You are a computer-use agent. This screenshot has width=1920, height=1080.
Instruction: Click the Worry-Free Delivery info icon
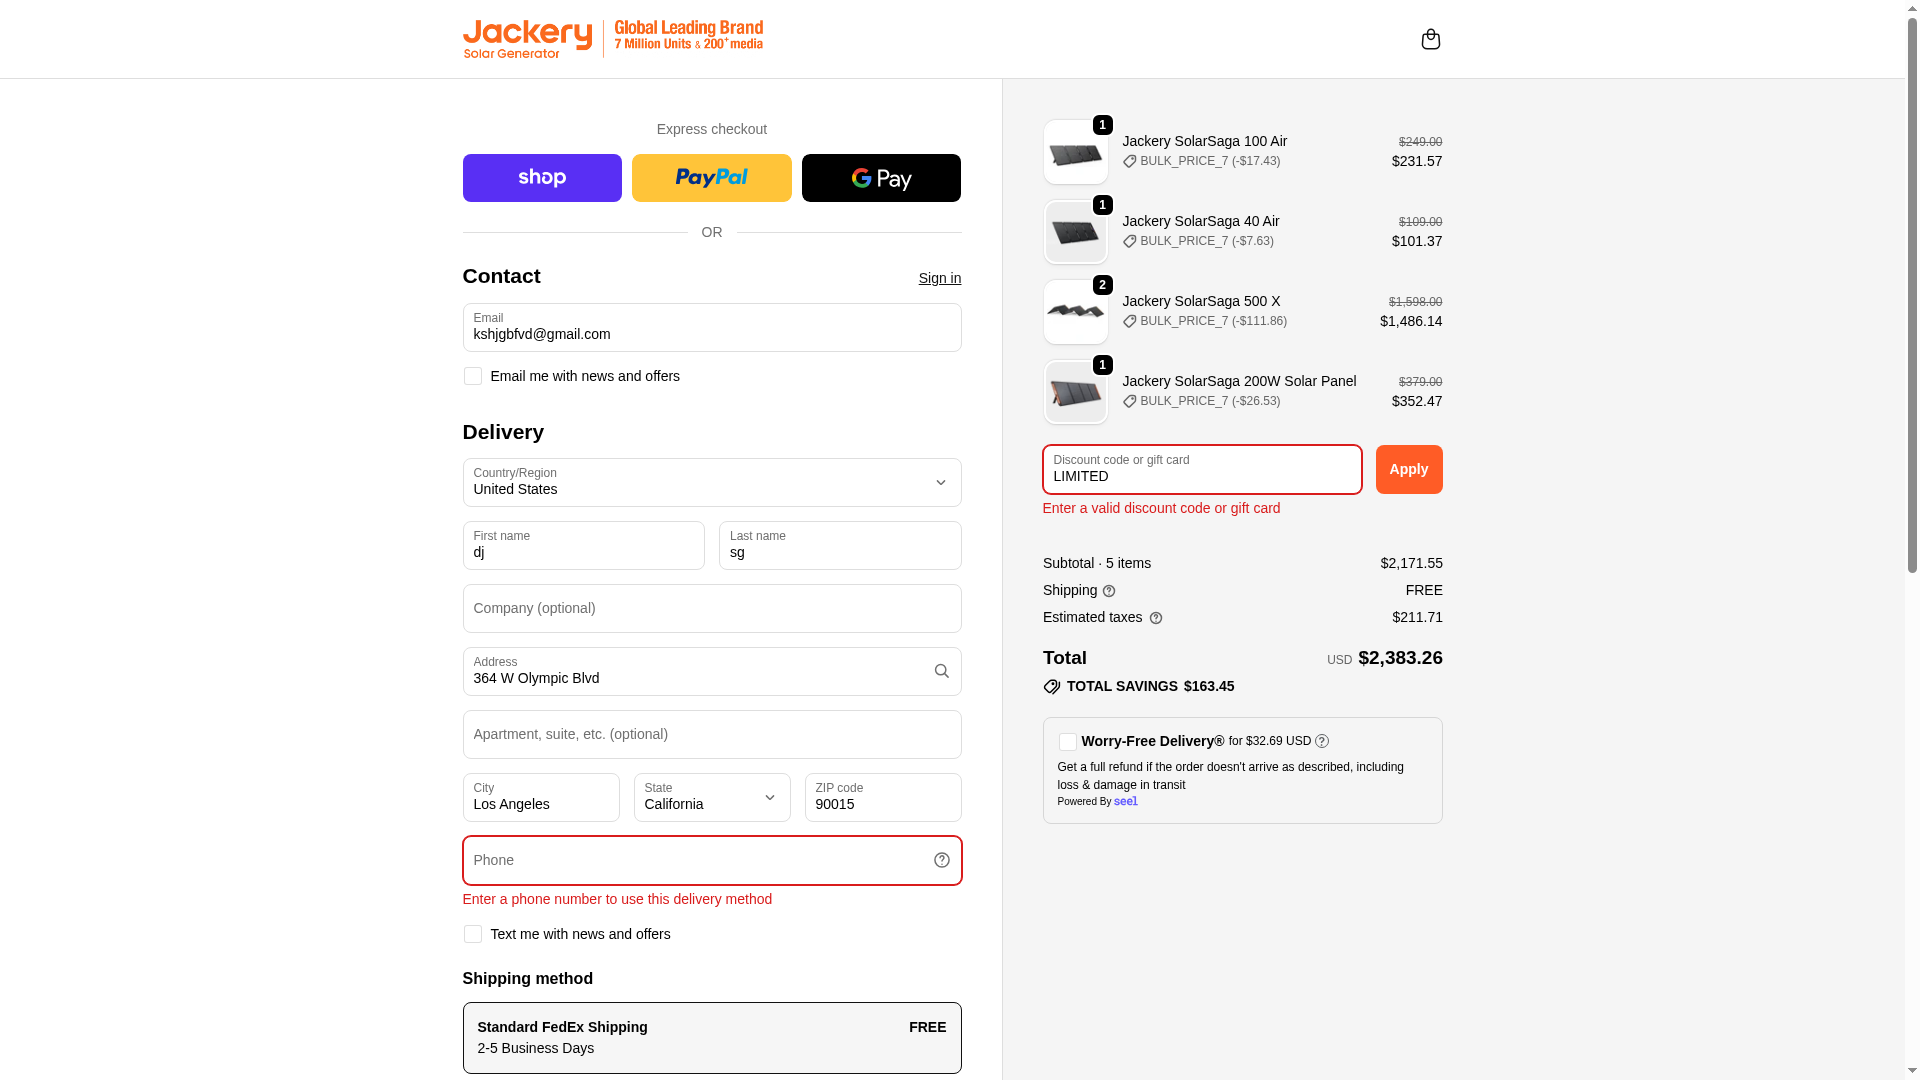tap(1322, 741)
